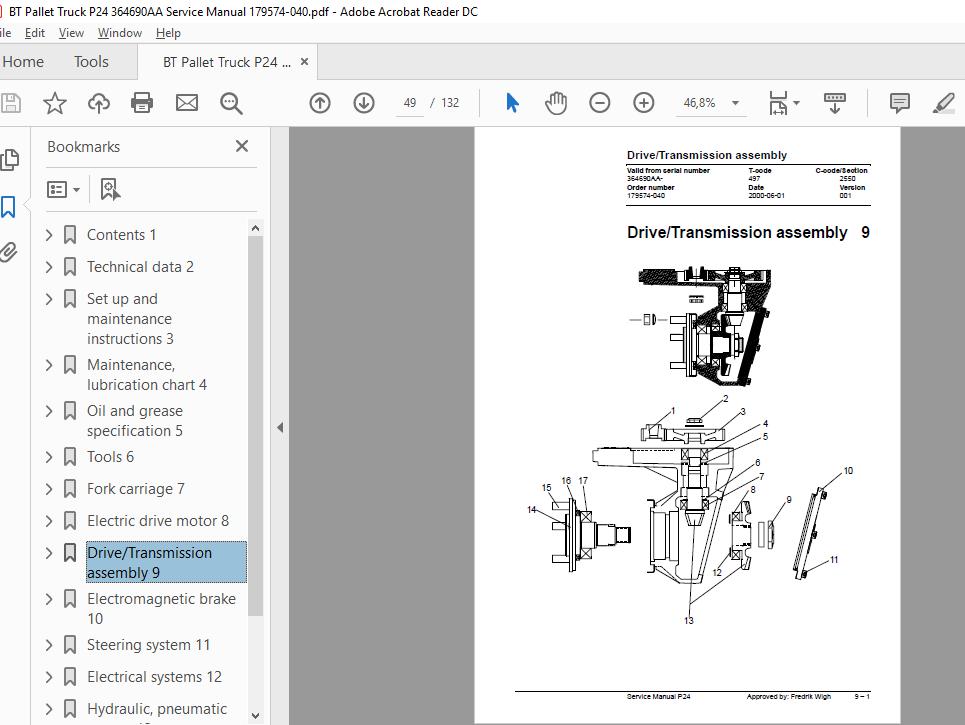This screenshot has width=965, height=725.
Task: Activate the Hand pan tool
Action: coord(556,103)
